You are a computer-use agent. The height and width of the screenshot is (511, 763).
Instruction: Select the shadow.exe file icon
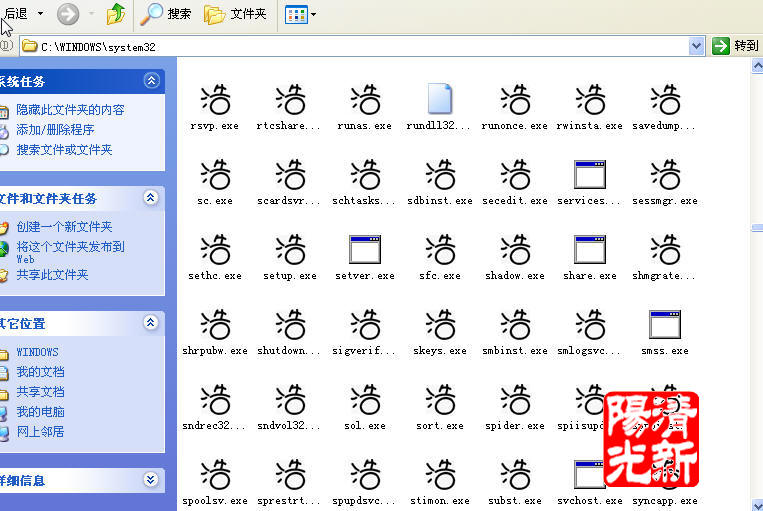point(515,249)
